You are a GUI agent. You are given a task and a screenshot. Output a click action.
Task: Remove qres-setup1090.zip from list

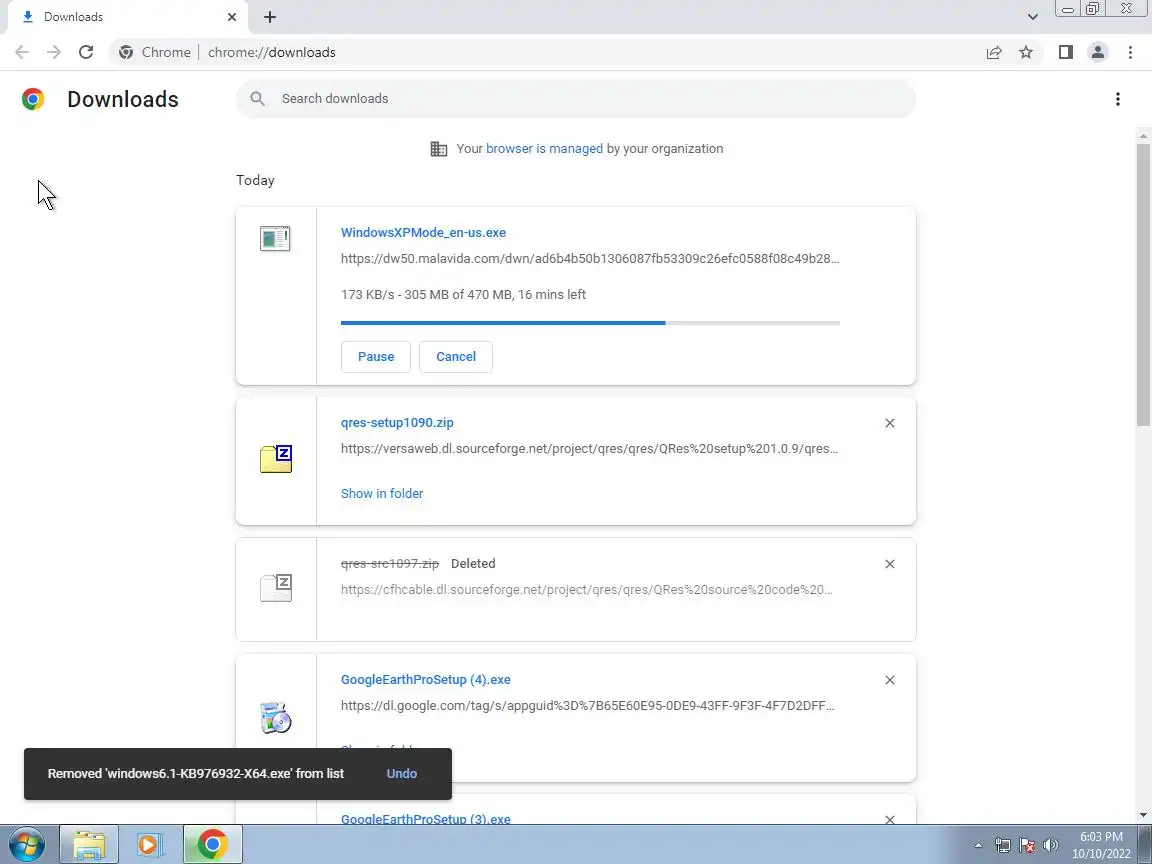[890, 423]
